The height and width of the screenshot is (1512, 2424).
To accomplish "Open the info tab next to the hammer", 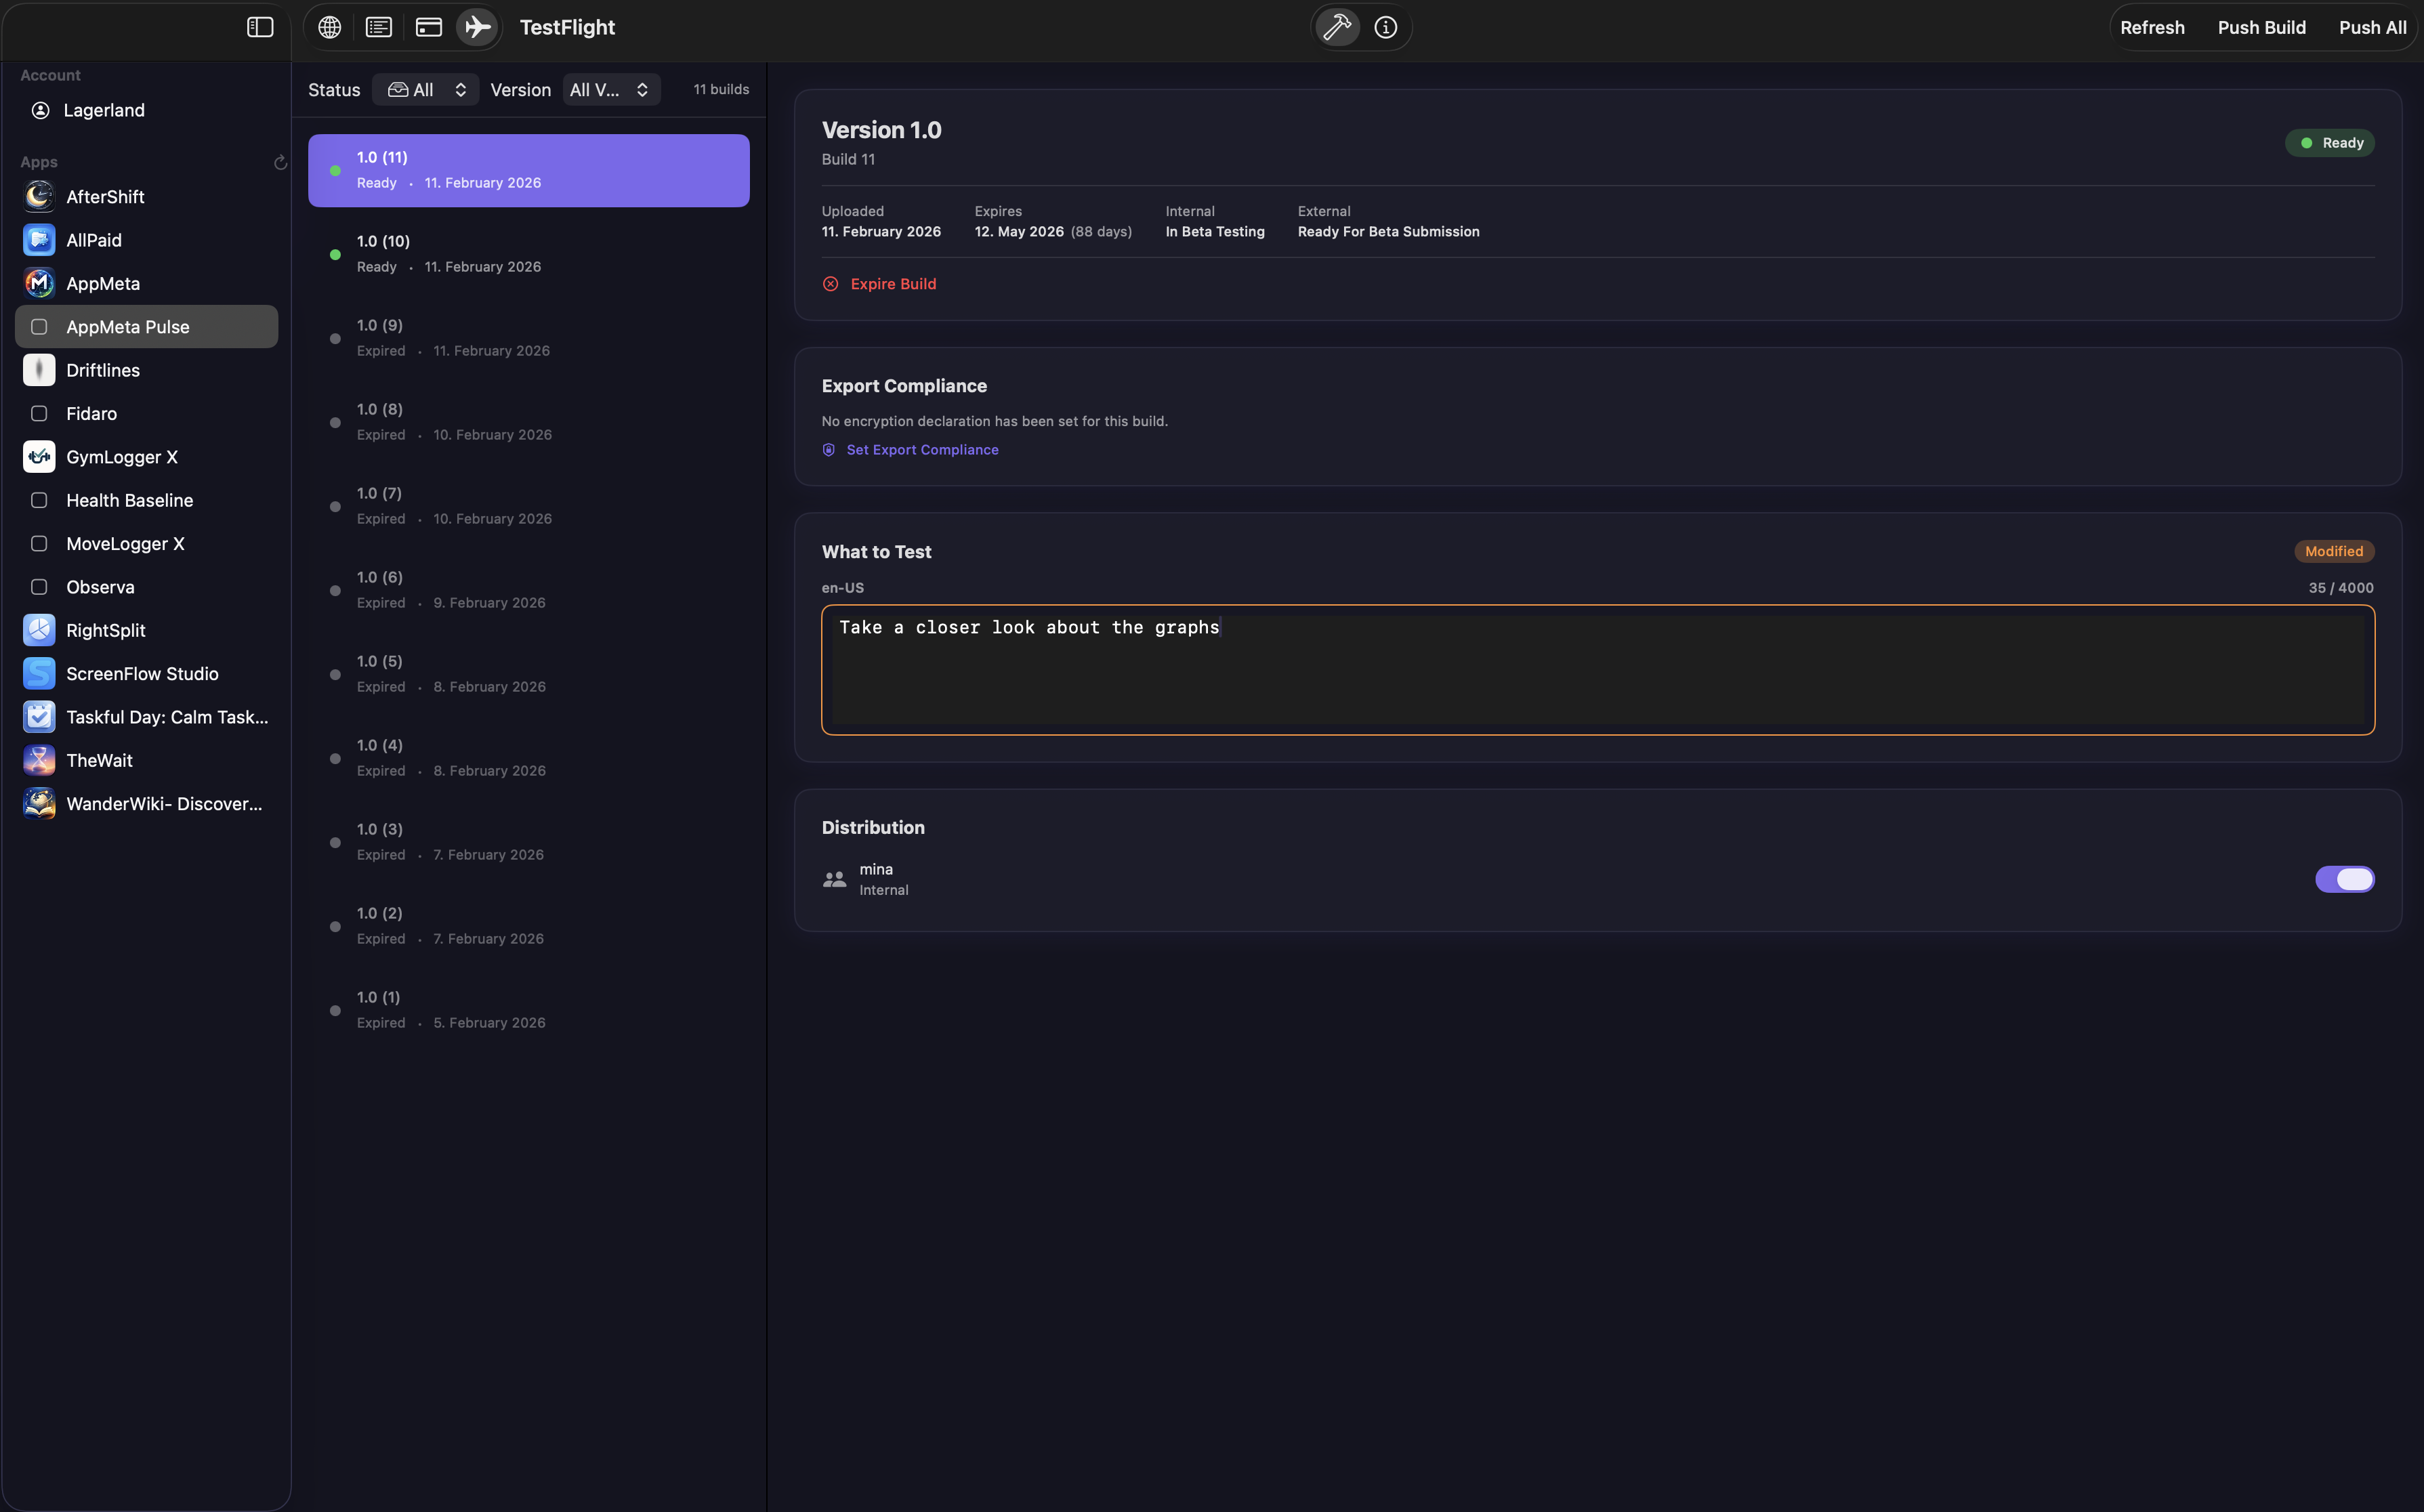I will (x=1385, y=27).
